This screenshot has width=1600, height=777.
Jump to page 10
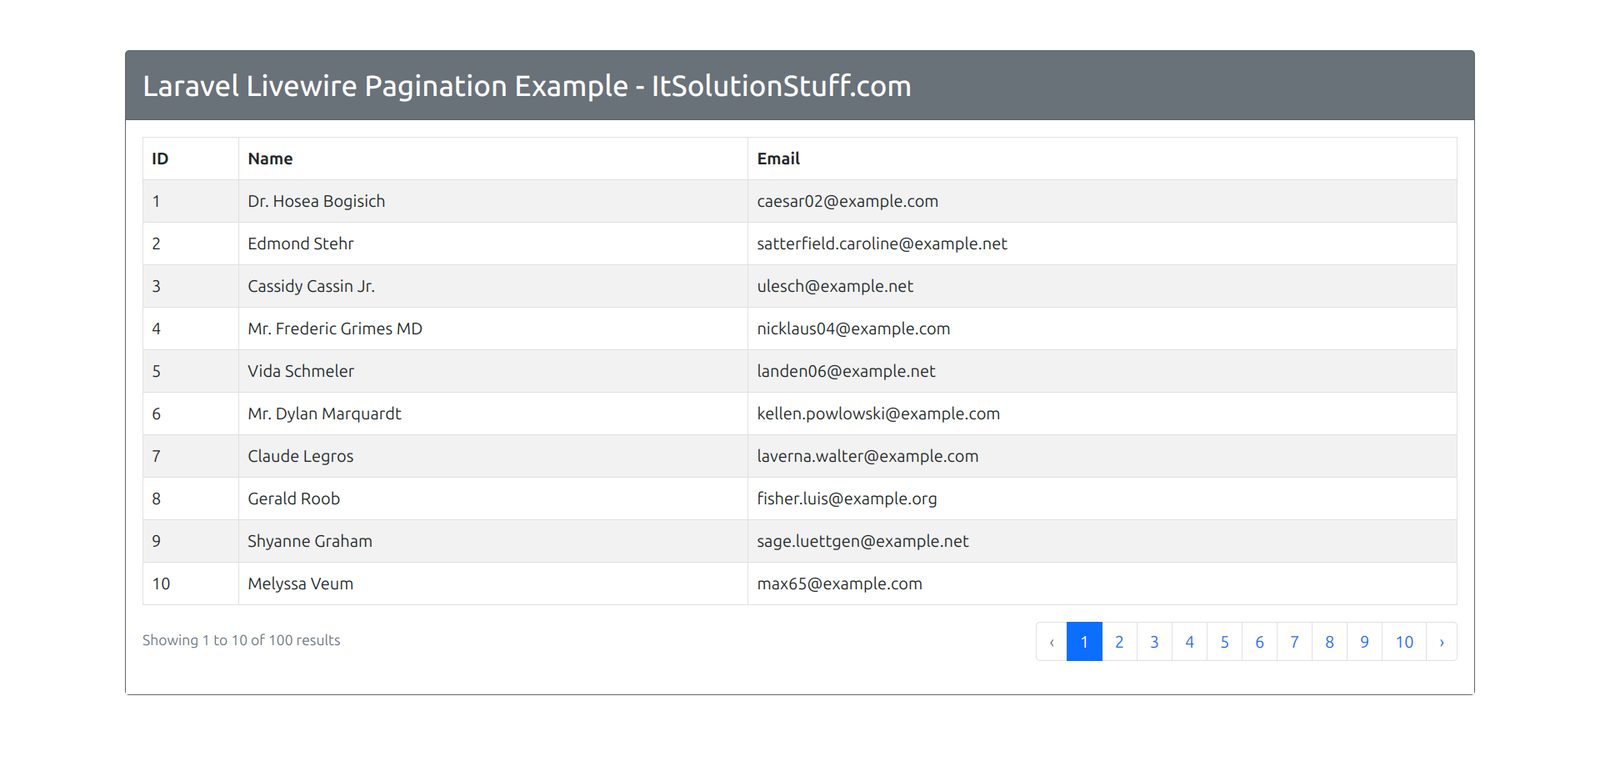click(1404, 642)
